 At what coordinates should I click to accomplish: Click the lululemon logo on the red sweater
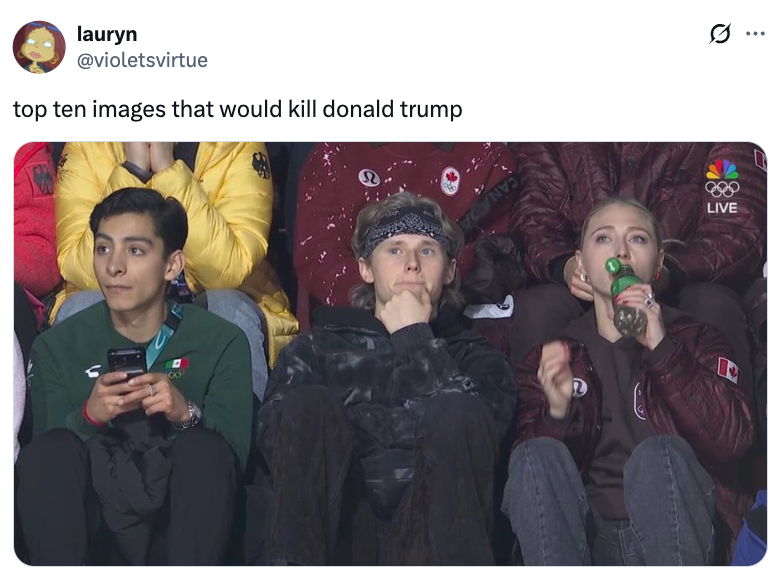coord(369,178)
